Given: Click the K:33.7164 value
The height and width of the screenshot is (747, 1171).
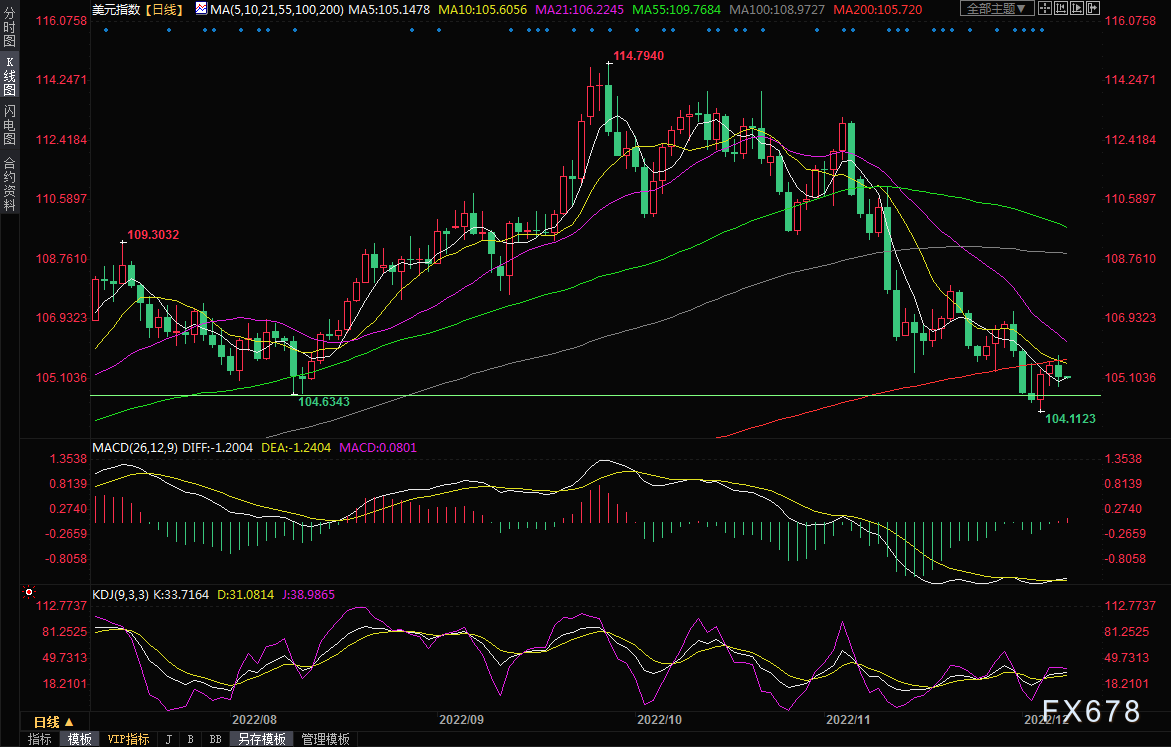Looking at the screenshot, I should click(181, 595).
